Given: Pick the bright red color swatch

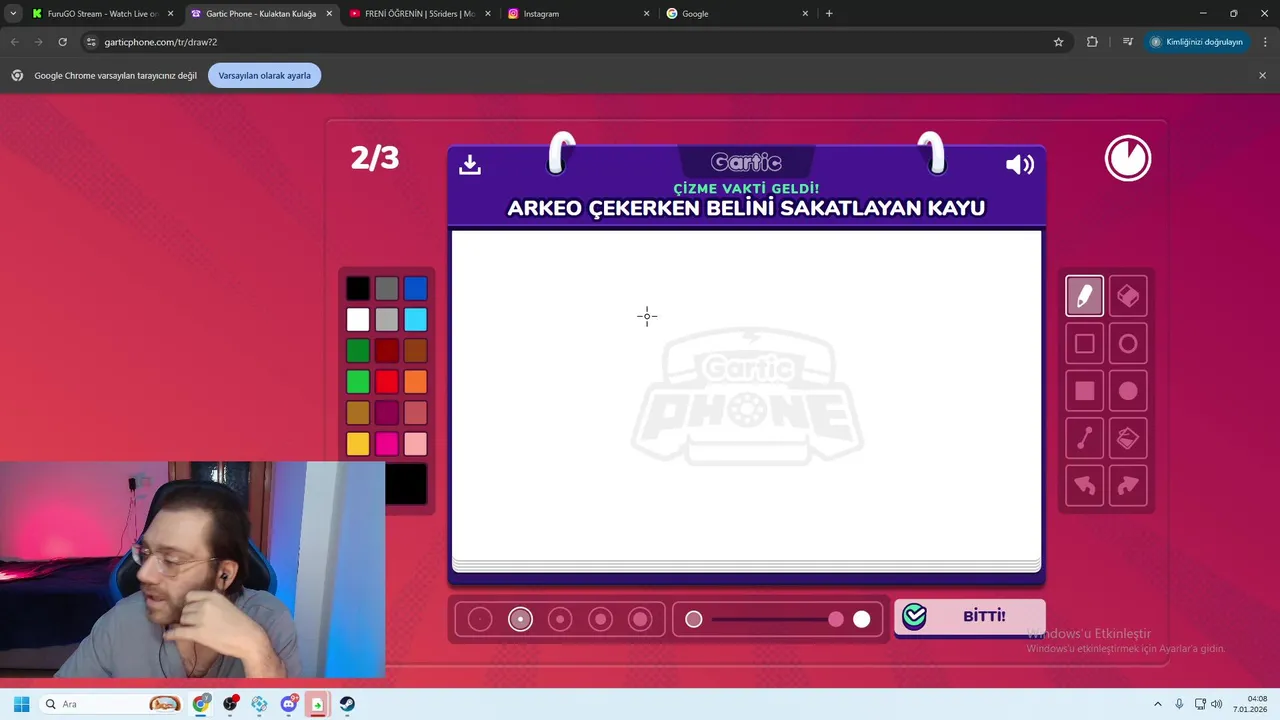Looking at the screenshot, I should (x=387, y=381).
